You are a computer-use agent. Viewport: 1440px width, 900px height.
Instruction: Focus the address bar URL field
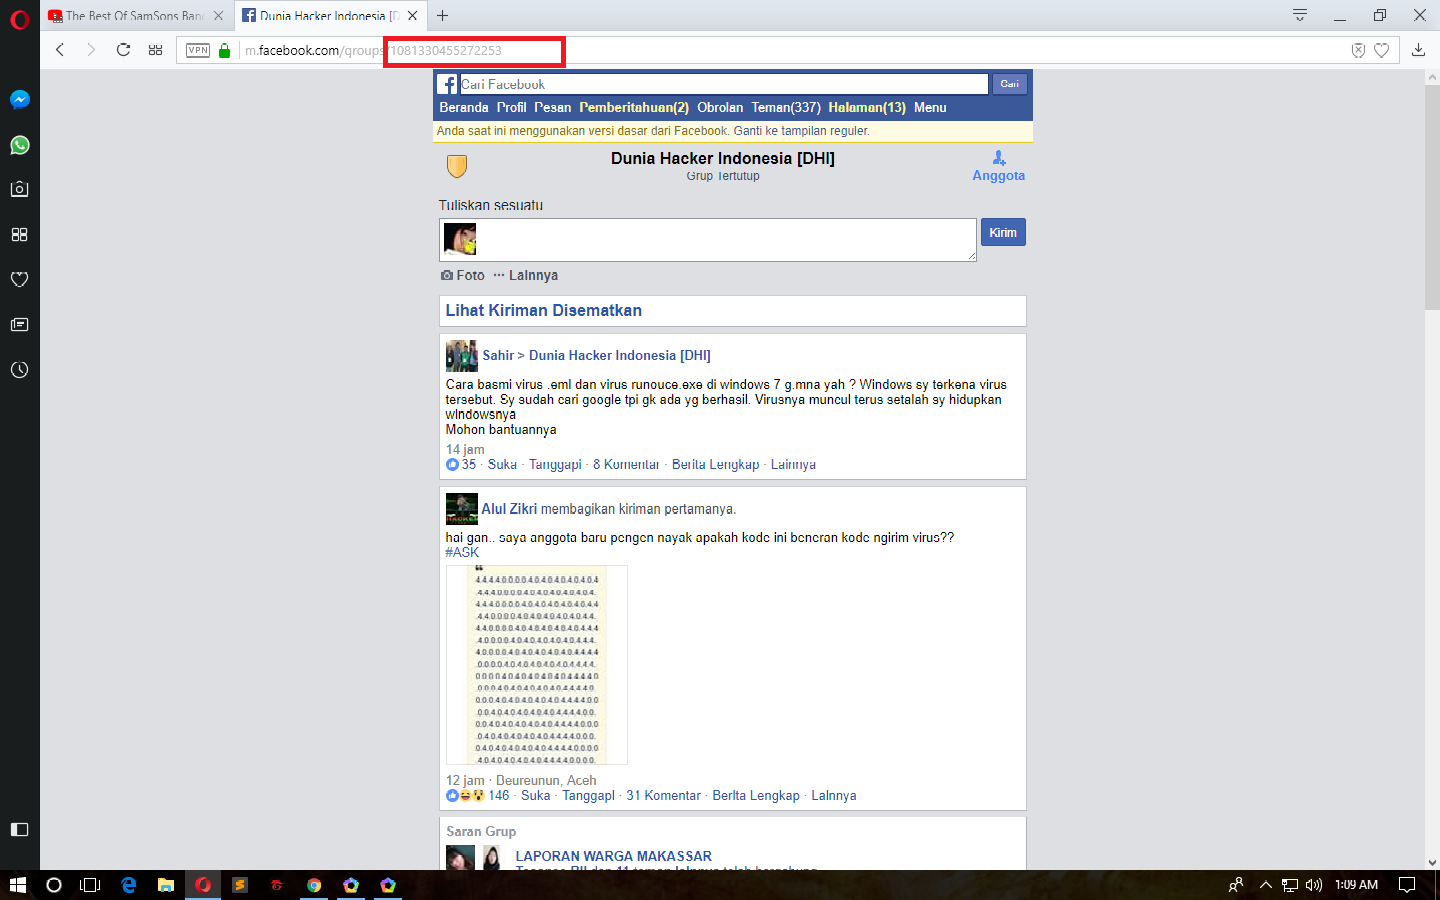pyautogui.click(x=790, y=50)
